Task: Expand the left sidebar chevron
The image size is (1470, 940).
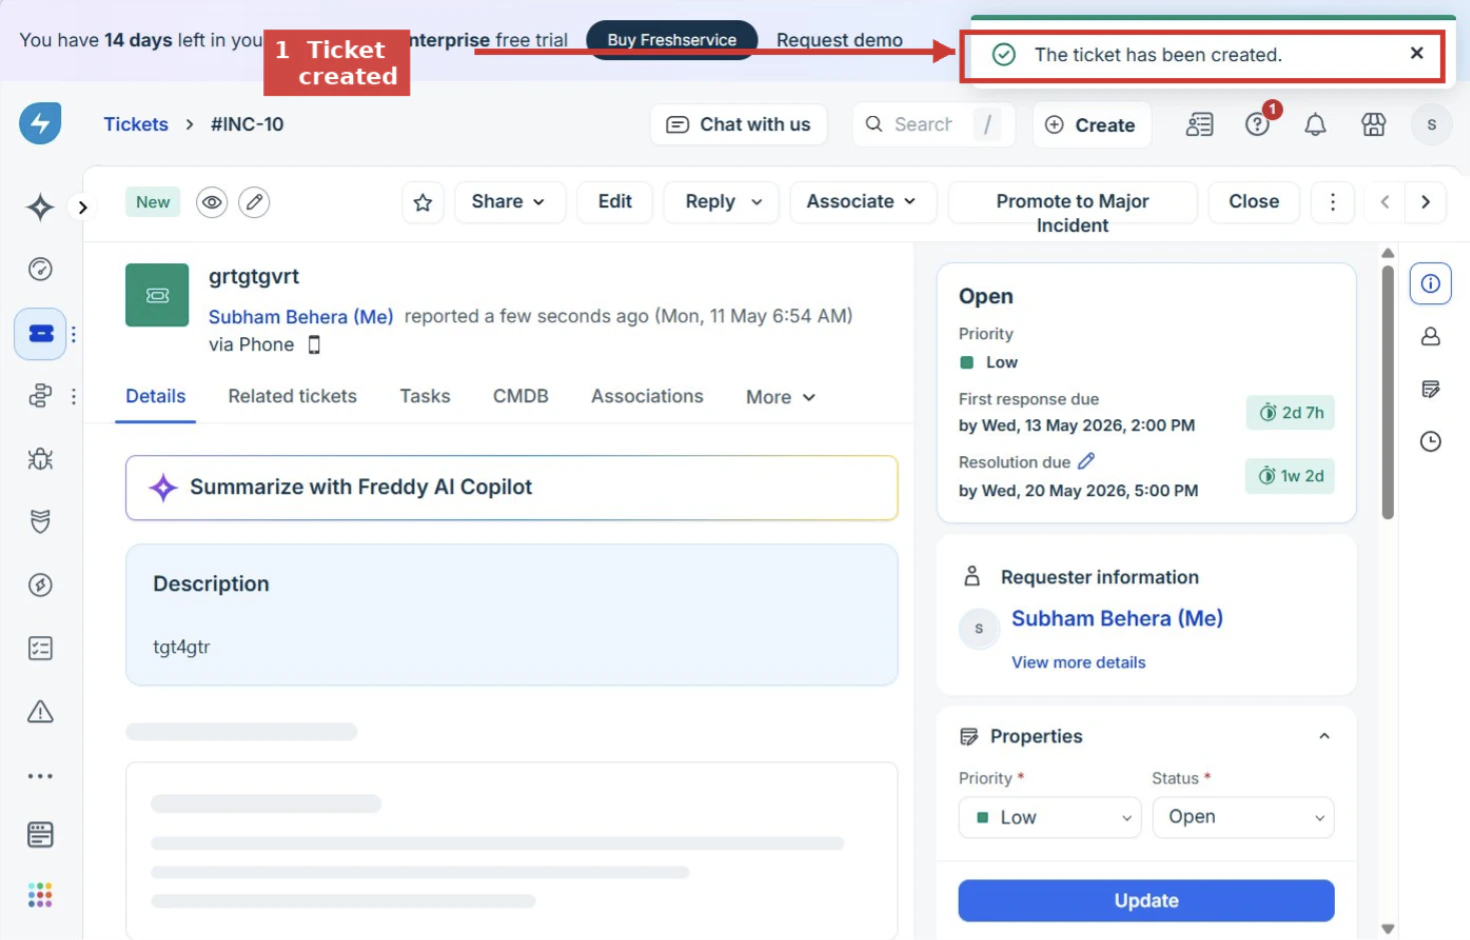Action: [83, 207]
